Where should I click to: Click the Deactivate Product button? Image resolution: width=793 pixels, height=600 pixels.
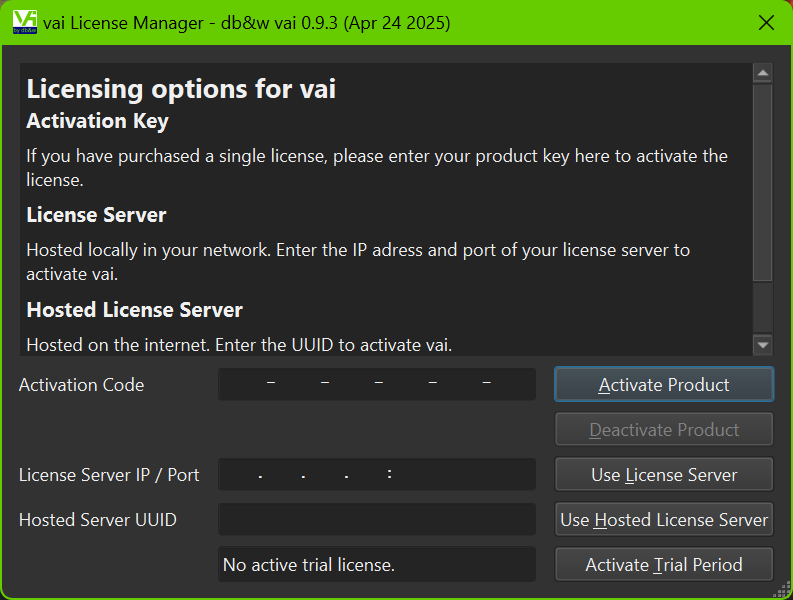[x=664, y=430]
